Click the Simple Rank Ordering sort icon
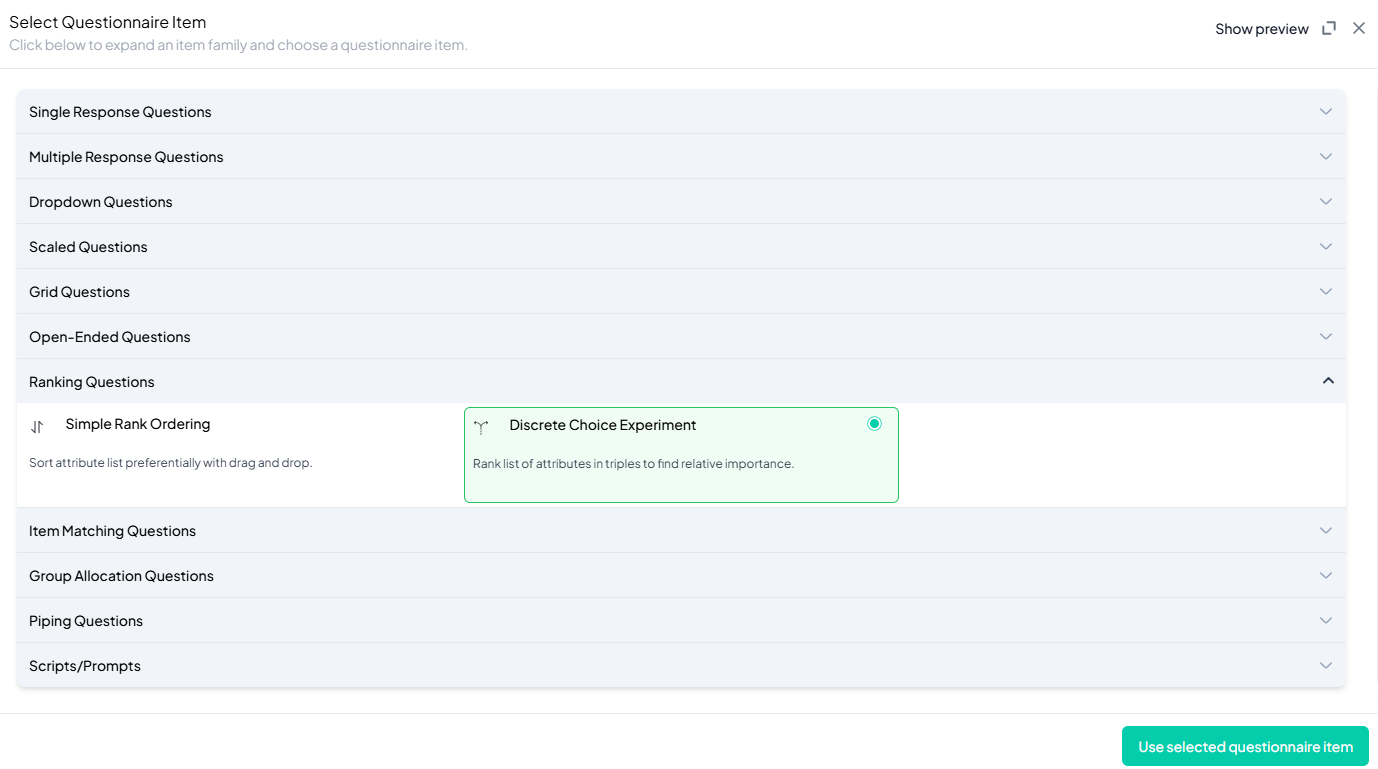 [x=37, y=427]
